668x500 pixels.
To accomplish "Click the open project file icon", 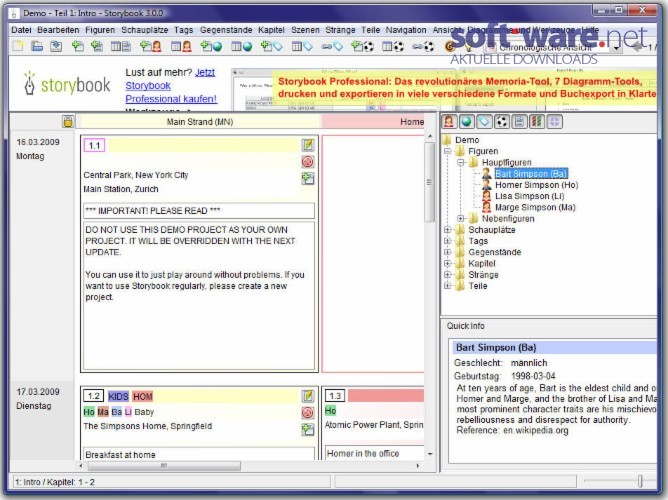I will coord(37,46).
